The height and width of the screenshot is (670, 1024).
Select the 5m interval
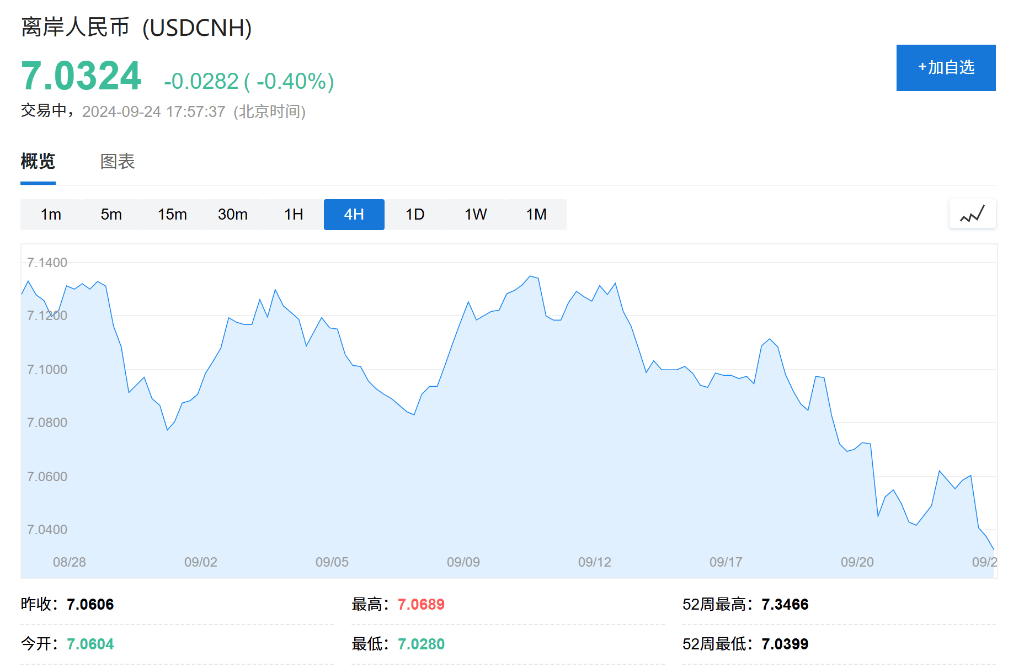111,215
